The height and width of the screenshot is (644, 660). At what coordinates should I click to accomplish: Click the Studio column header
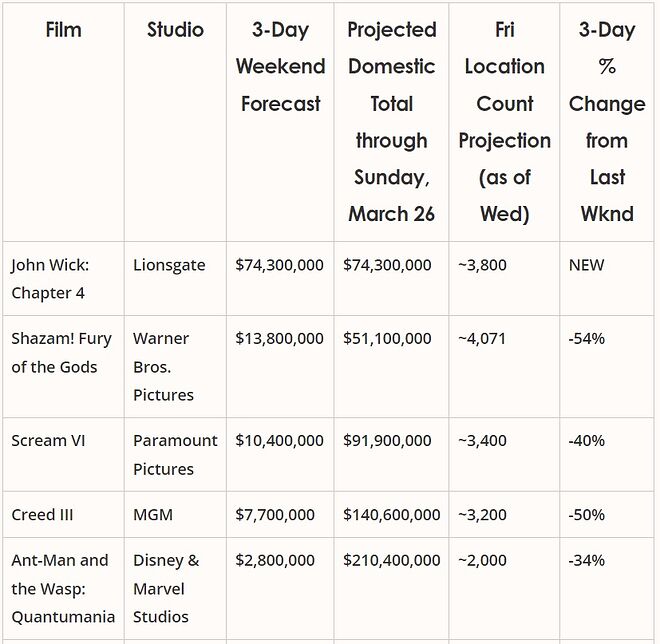pyautogui.click(x=175, y=30)
